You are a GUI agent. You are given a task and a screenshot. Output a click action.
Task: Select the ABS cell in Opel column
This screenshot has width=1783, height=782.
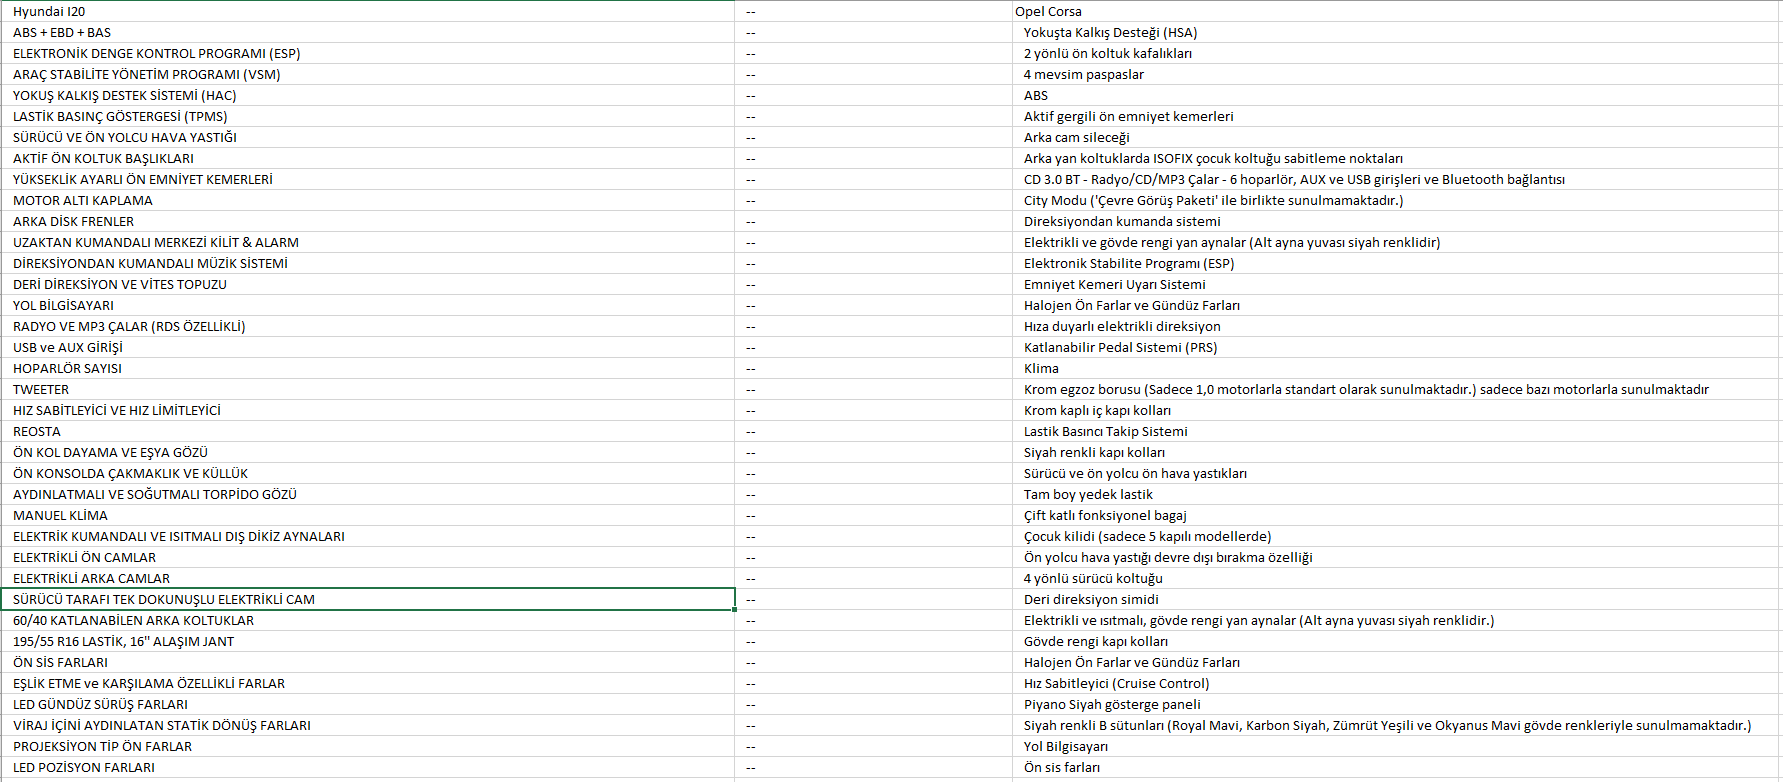(x=1396, y=95)
